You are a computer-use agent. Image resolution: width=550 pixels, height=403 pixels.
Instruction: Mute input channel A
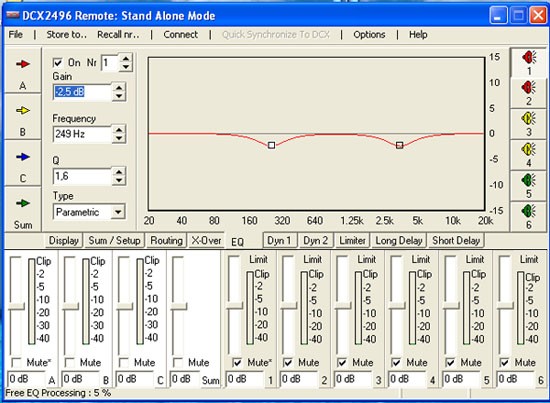[x=16, y=362]
